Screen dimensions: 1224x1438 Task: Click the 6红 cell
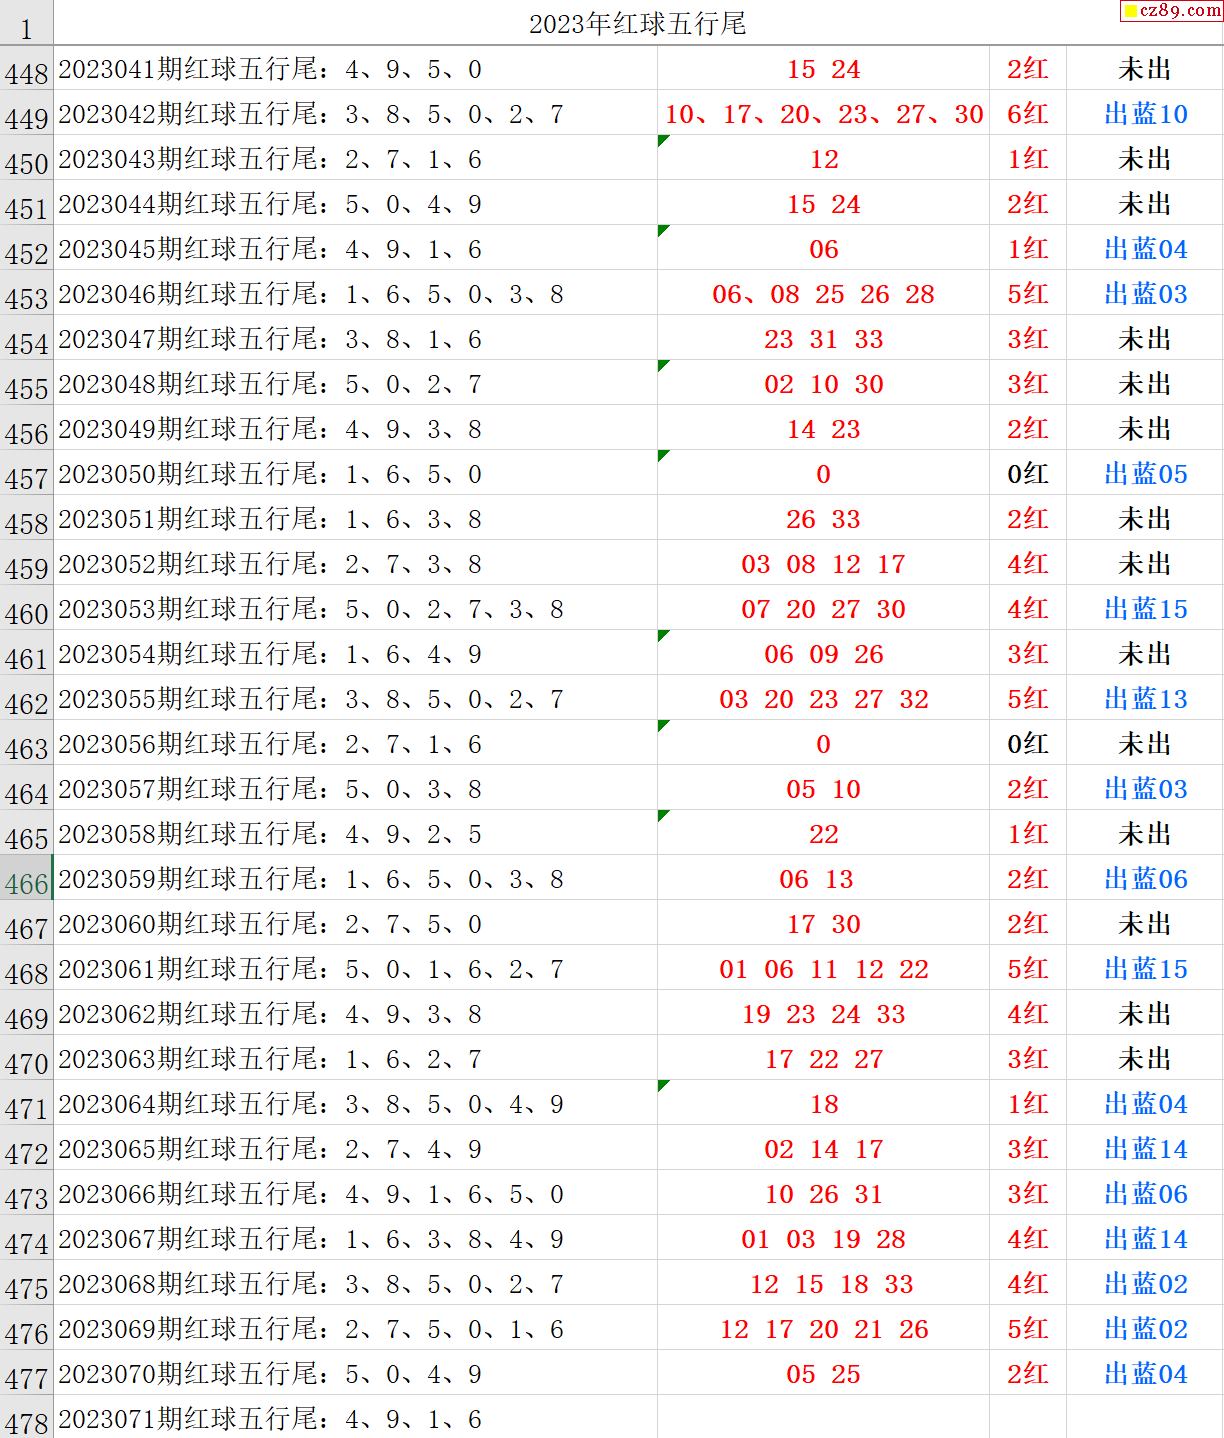[1027, 114]
